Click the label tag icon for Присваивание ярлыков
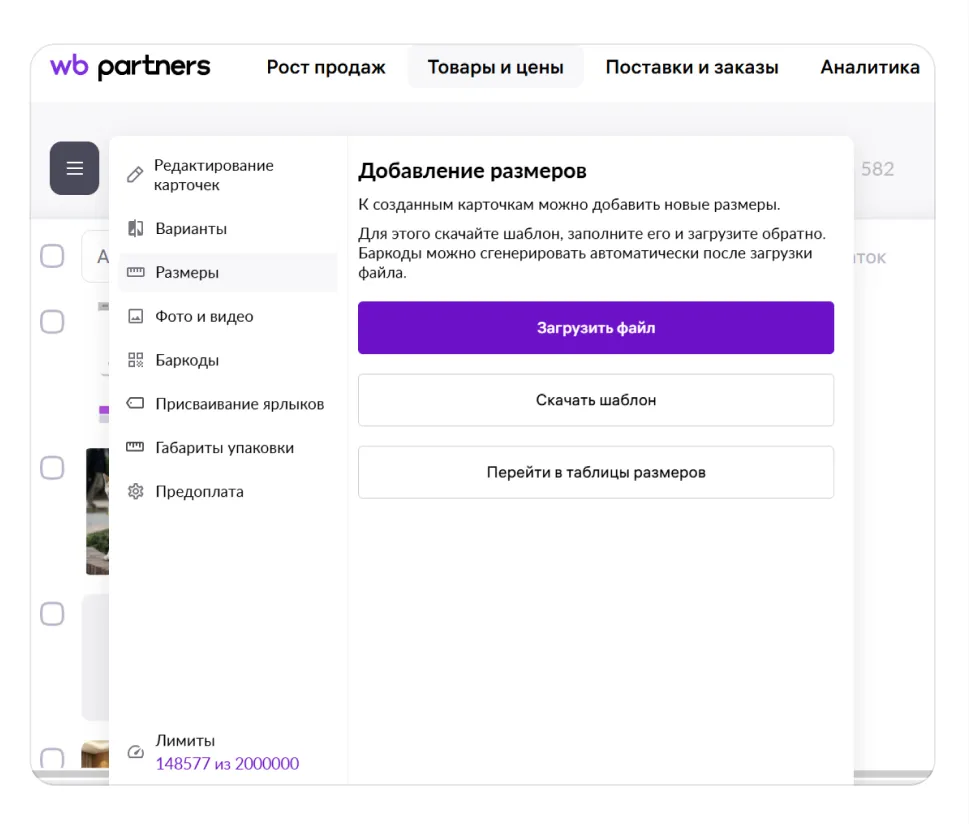The width and height of the screenshot is (969, 824). pos(136,404)
